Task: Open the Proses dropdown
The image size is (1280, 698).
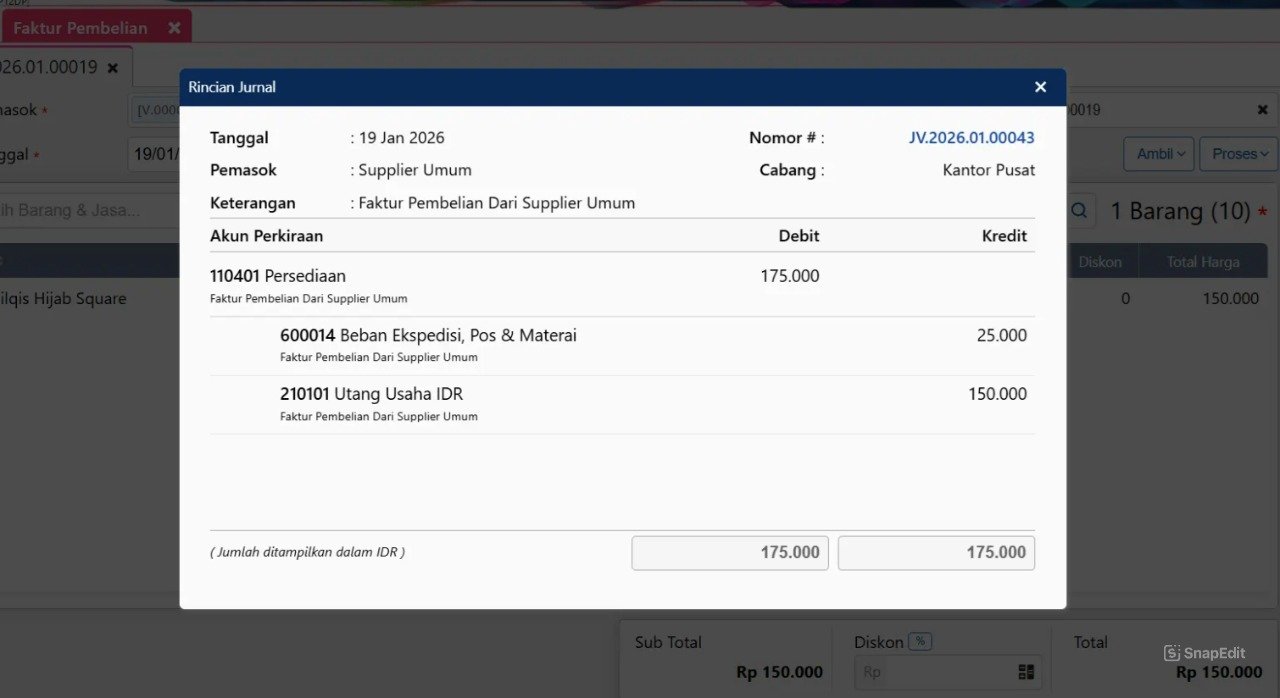Action: (x=1239, y=154)
